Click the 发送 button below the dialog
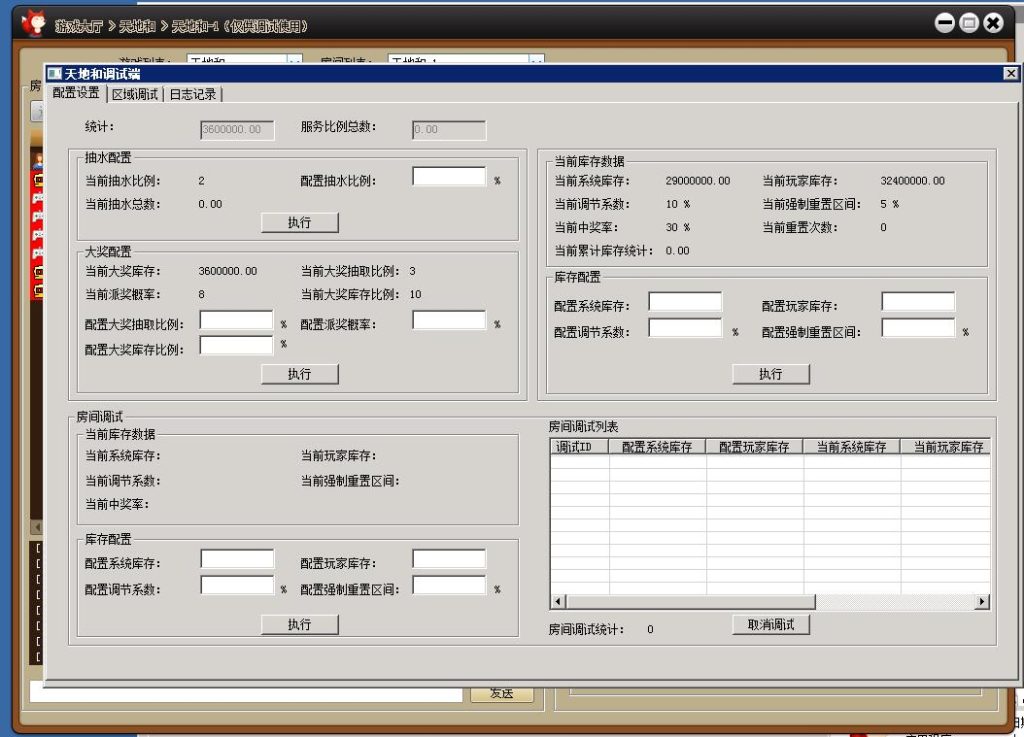Viewport: 1024px width, 737px height. click(x=502, y=694)
